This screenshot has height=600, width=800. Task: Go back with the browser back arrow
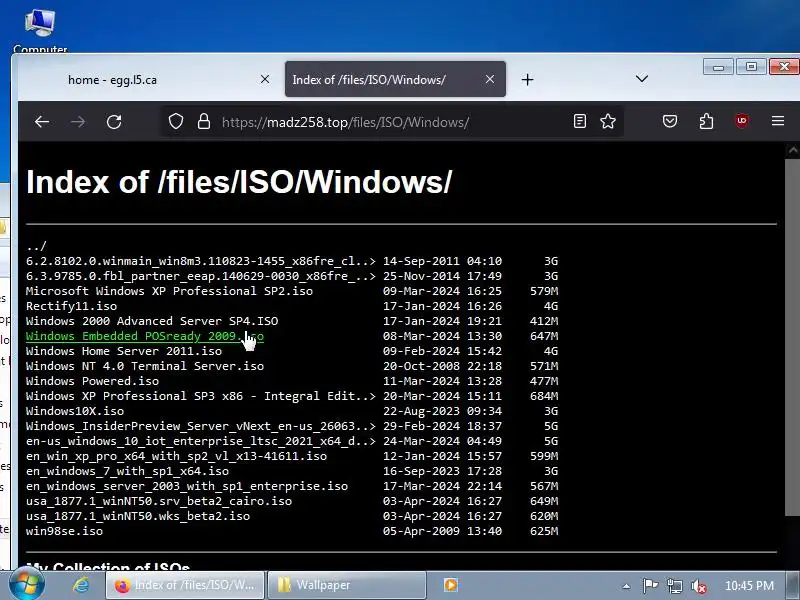[42, 121]
